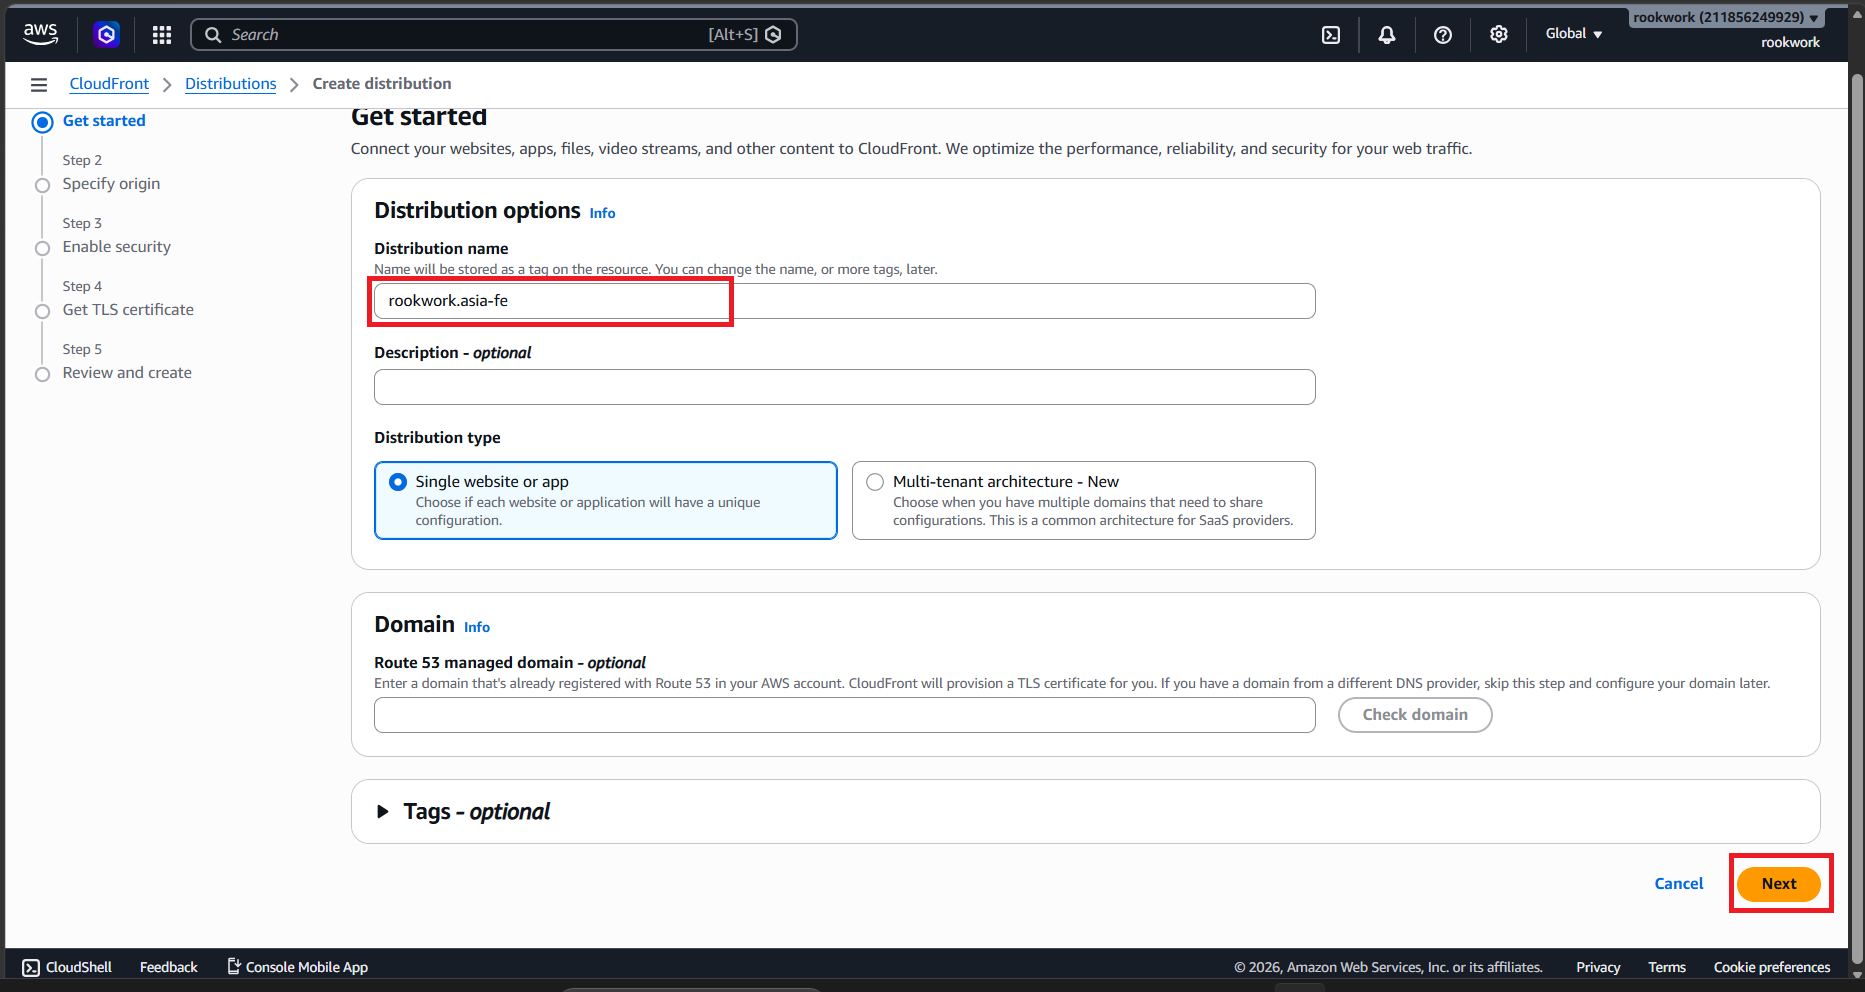Viewport: 1865px width, 992px height.
Task: Click the search magnifier icon
Action: 213,35
